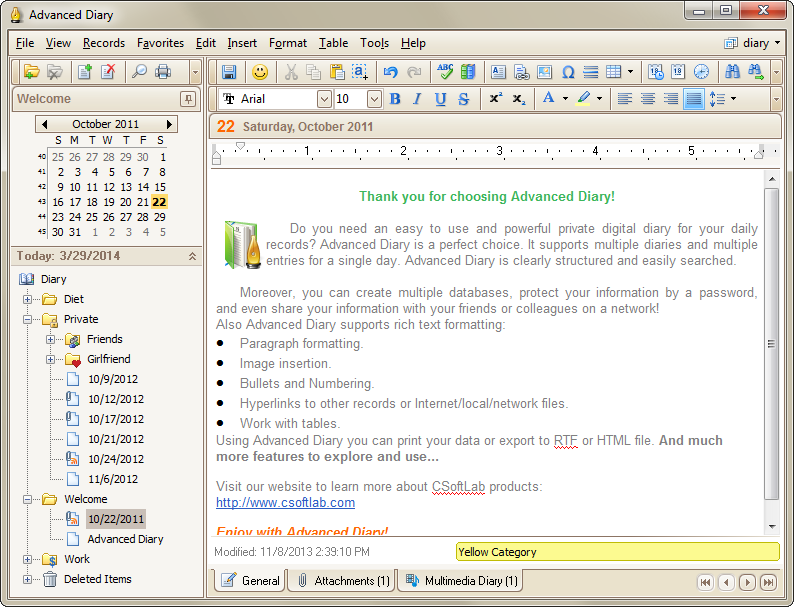
Task: Switch to the Attachments (1) tab
Action: point(343,580)
